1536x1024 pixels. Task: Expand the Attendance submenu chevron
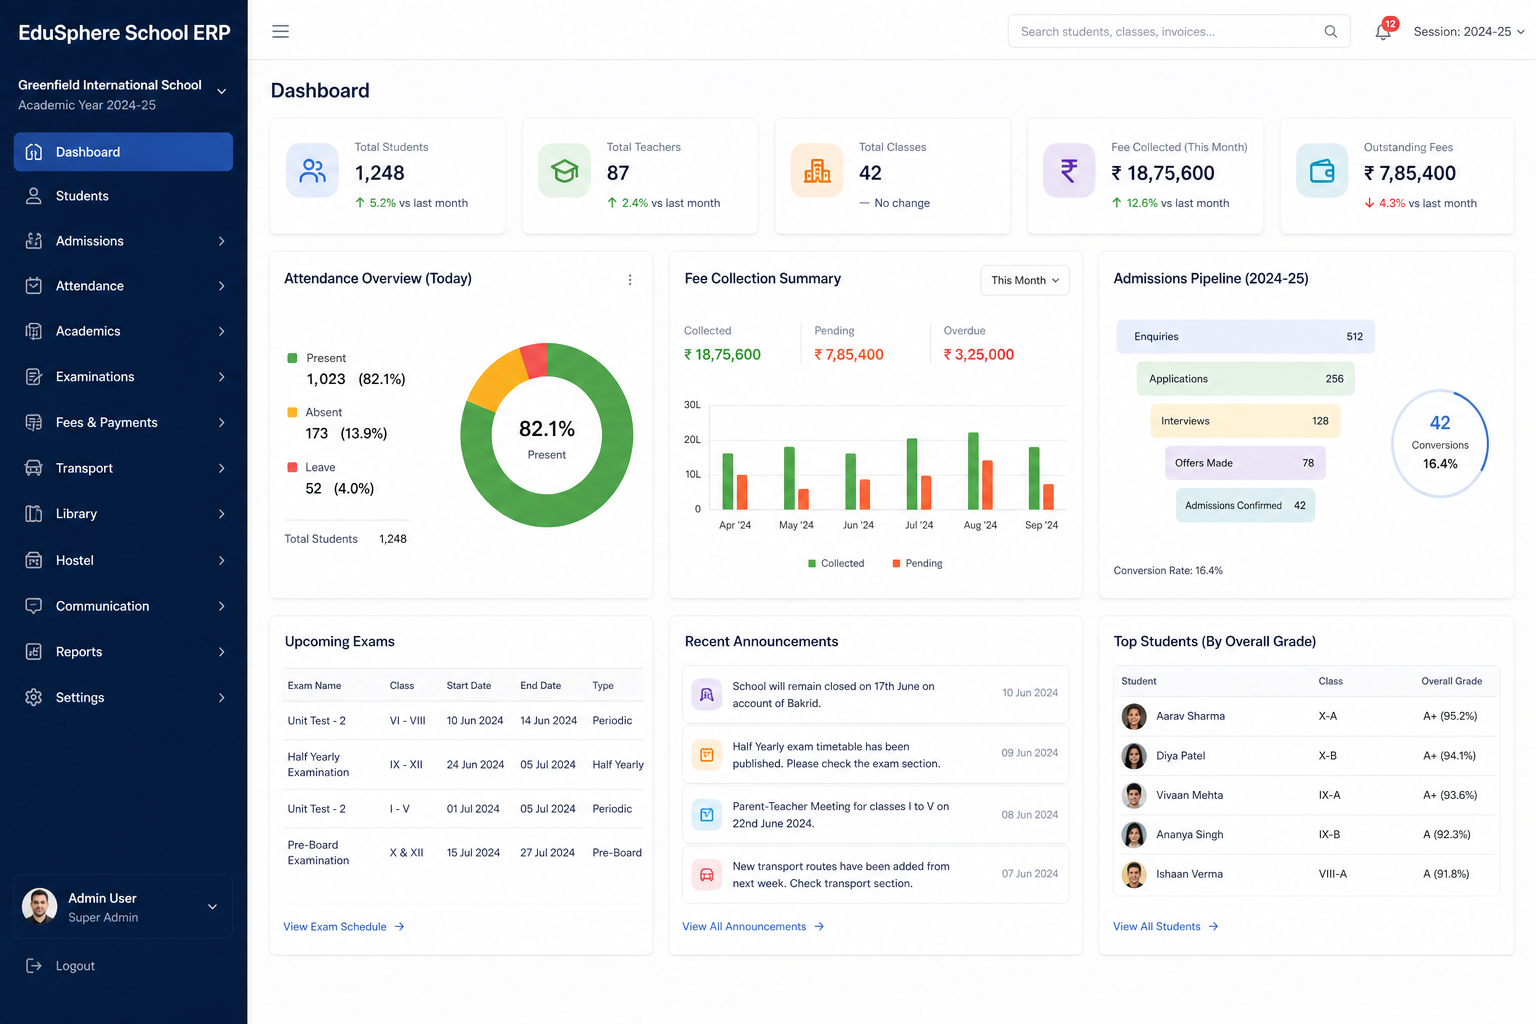point(222,286)
